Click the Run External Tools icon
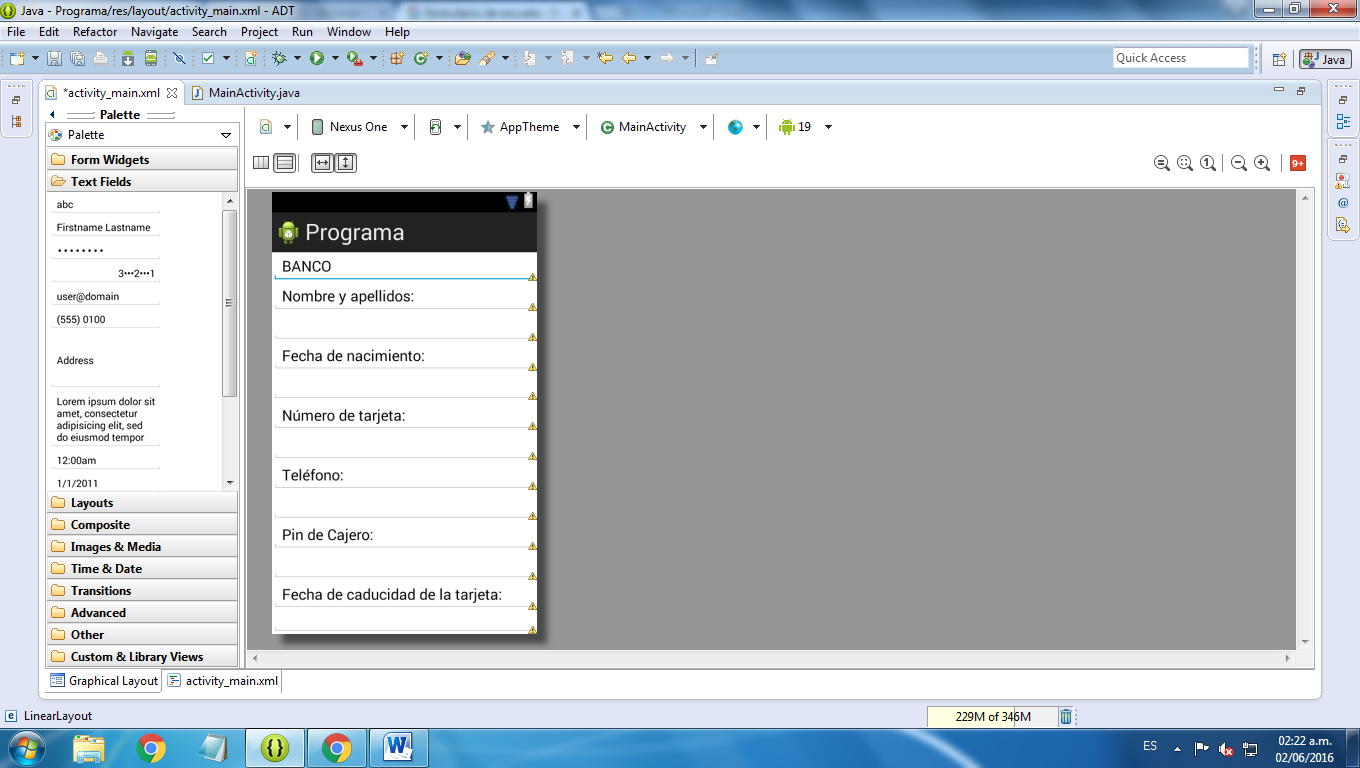The image size is (1360, 768). click(x=354, y=58)
